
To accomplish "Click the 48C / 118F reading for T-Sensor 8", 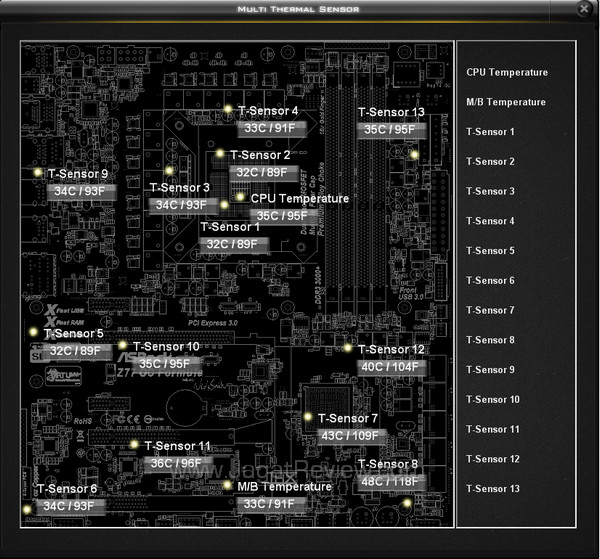I will point(391,481).
